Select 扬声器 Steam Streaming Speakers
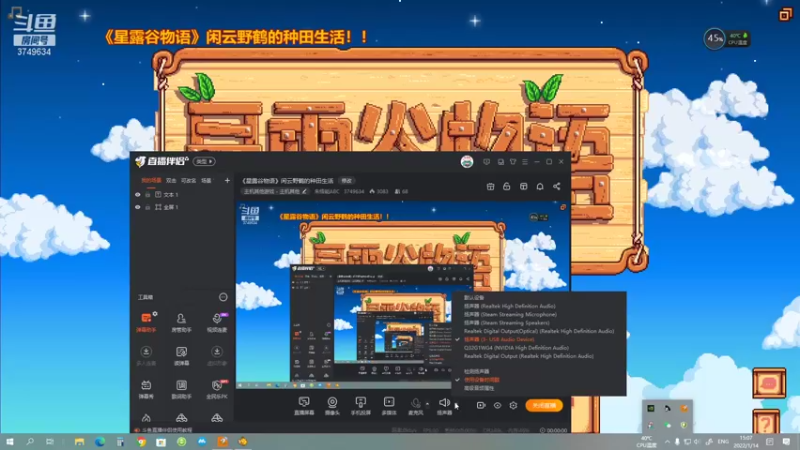Viewport: 800px width, 450px height. [507, 322]
